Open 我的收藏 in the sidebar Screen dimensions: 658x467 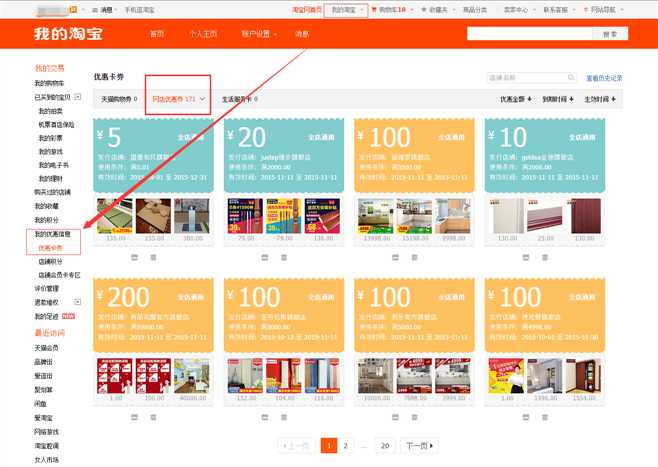click(x=46, y=206)
